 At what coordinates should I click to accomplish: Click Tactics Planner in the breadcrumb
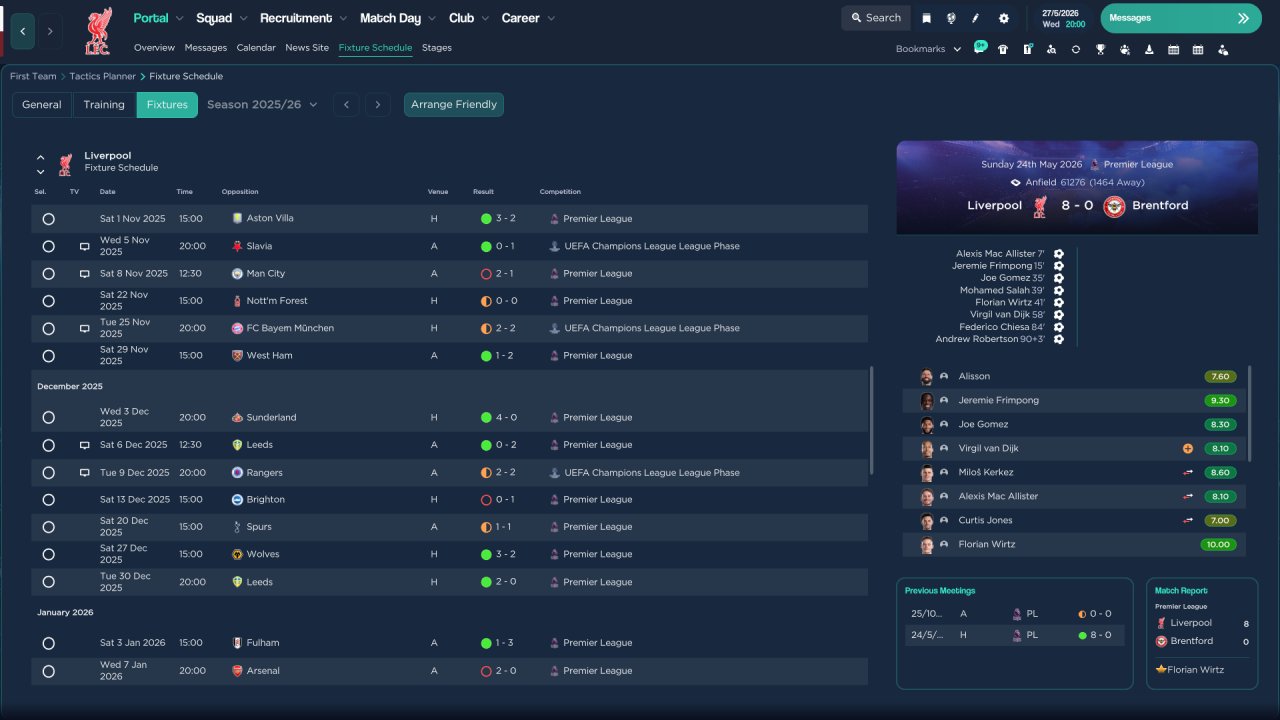[x=104, y=76]
